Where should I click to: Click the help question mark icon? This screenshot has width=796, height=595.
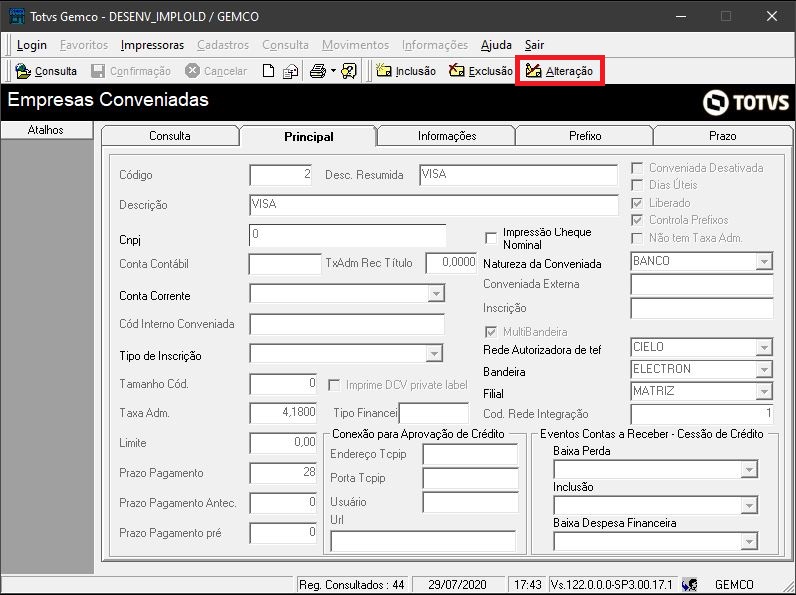(x=349, y=71)
